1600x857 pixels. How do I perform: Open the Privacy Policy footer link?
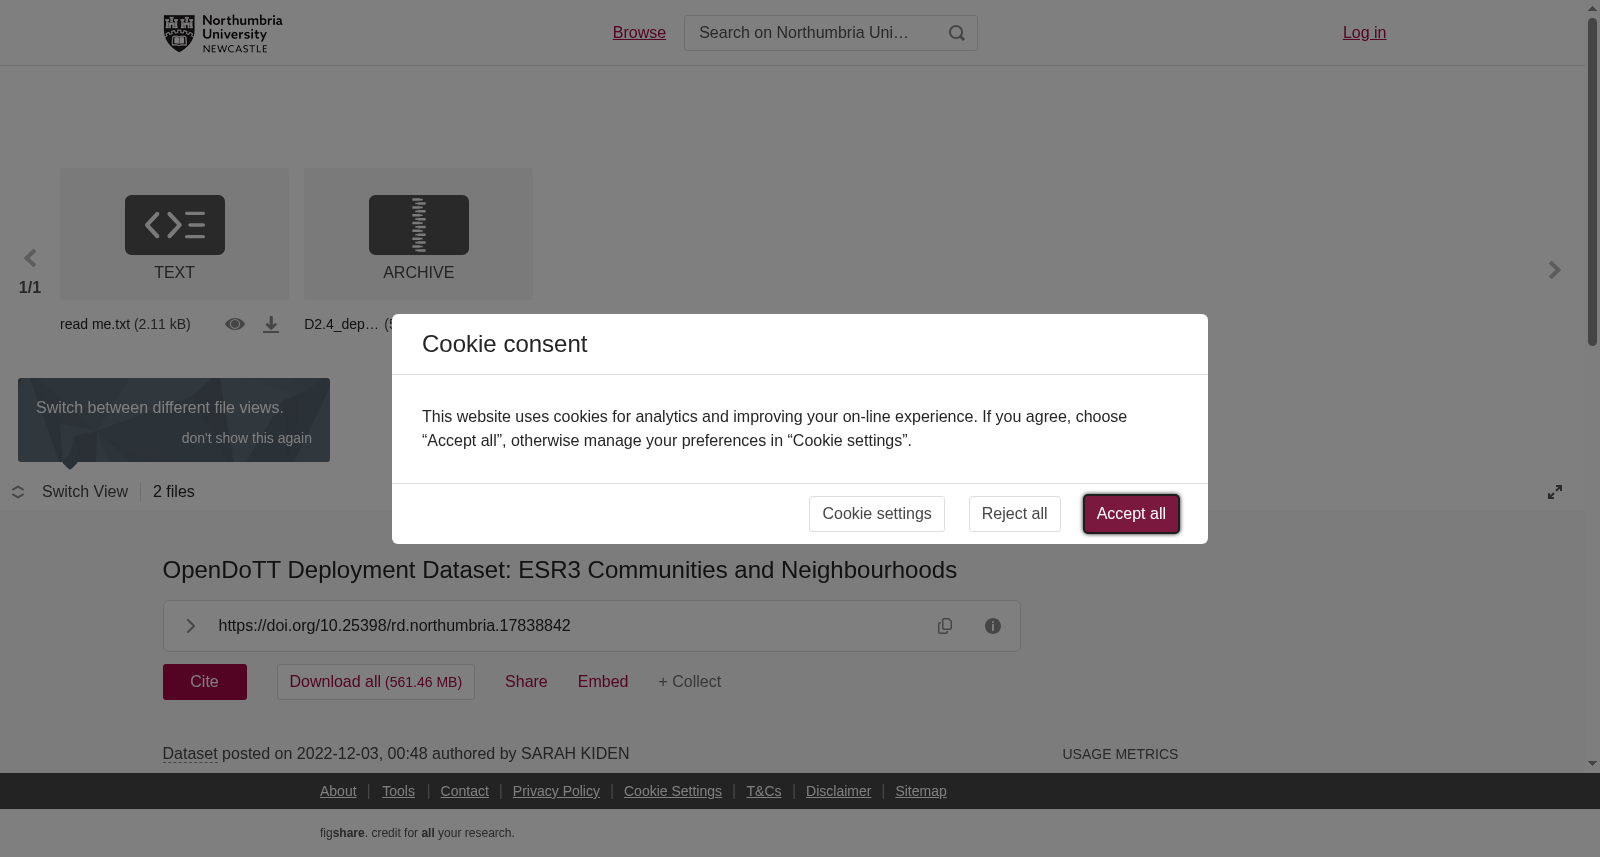coord(556,791)
